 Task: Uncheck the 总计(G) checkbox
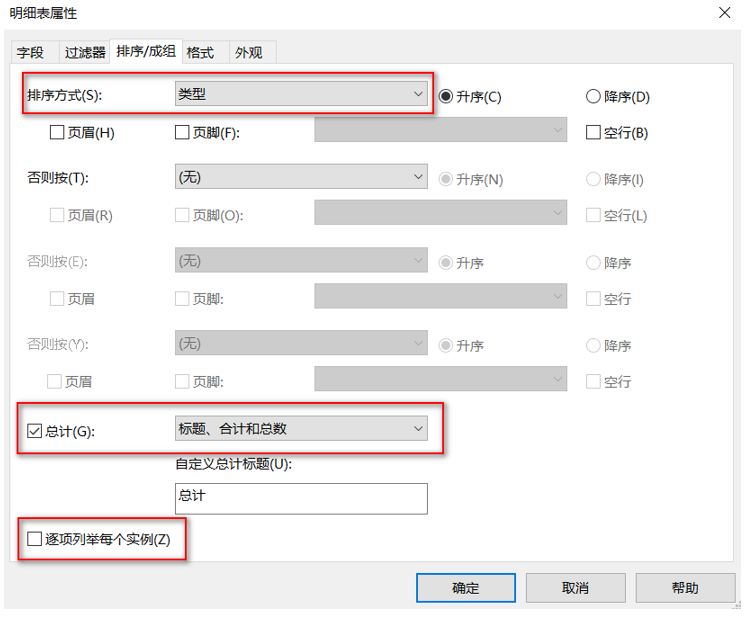coord(33,431)
